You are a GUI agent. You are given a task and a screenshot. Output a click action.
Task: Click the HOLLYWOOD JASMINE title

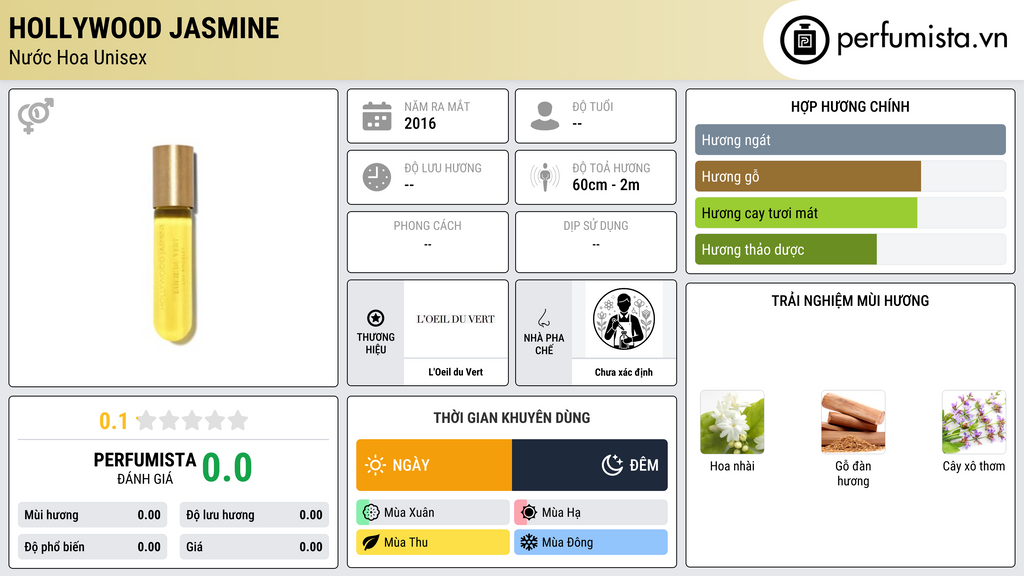tap(144, 28)
